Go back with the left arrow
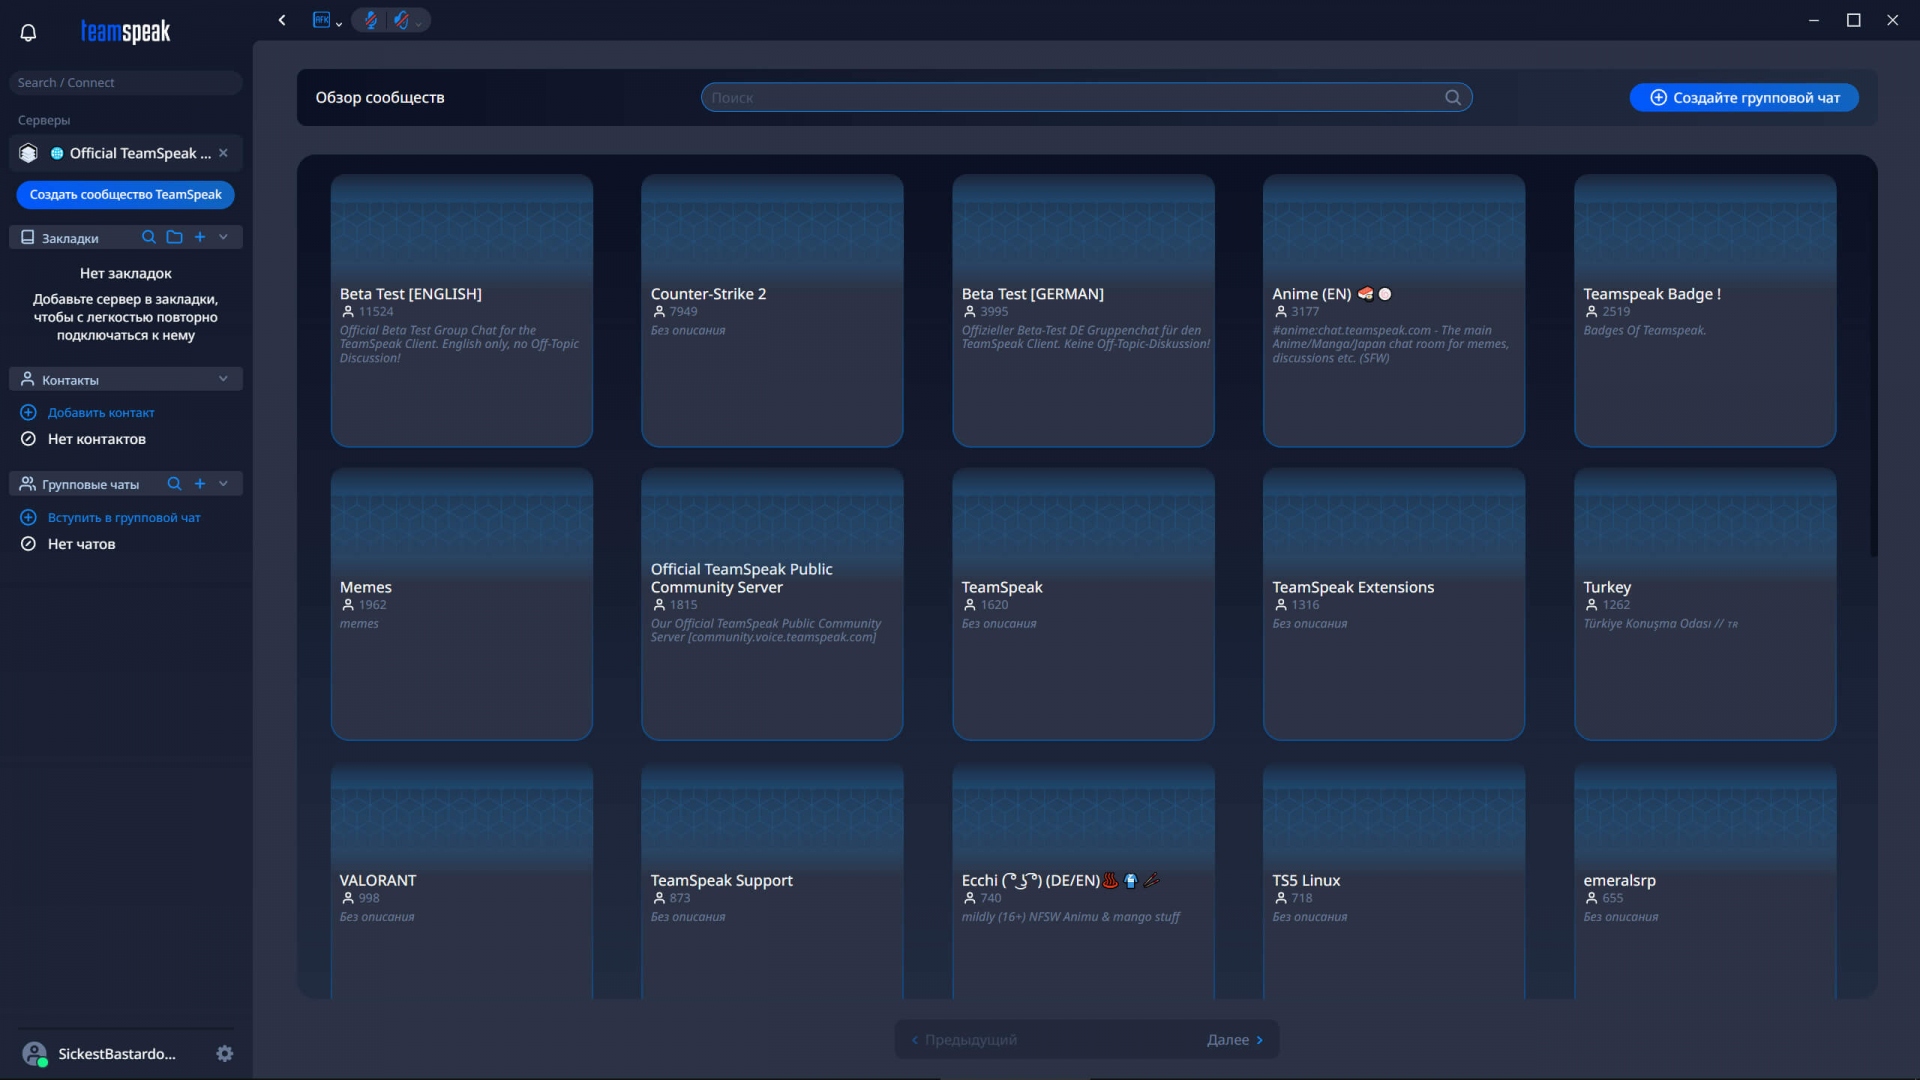This screenshot has width=1920, height=1080. [282, 20]
